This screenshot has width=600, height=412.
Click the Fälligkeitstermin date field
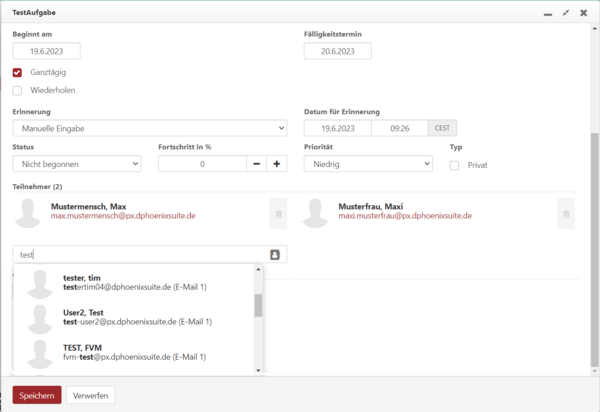click(338, 51)
